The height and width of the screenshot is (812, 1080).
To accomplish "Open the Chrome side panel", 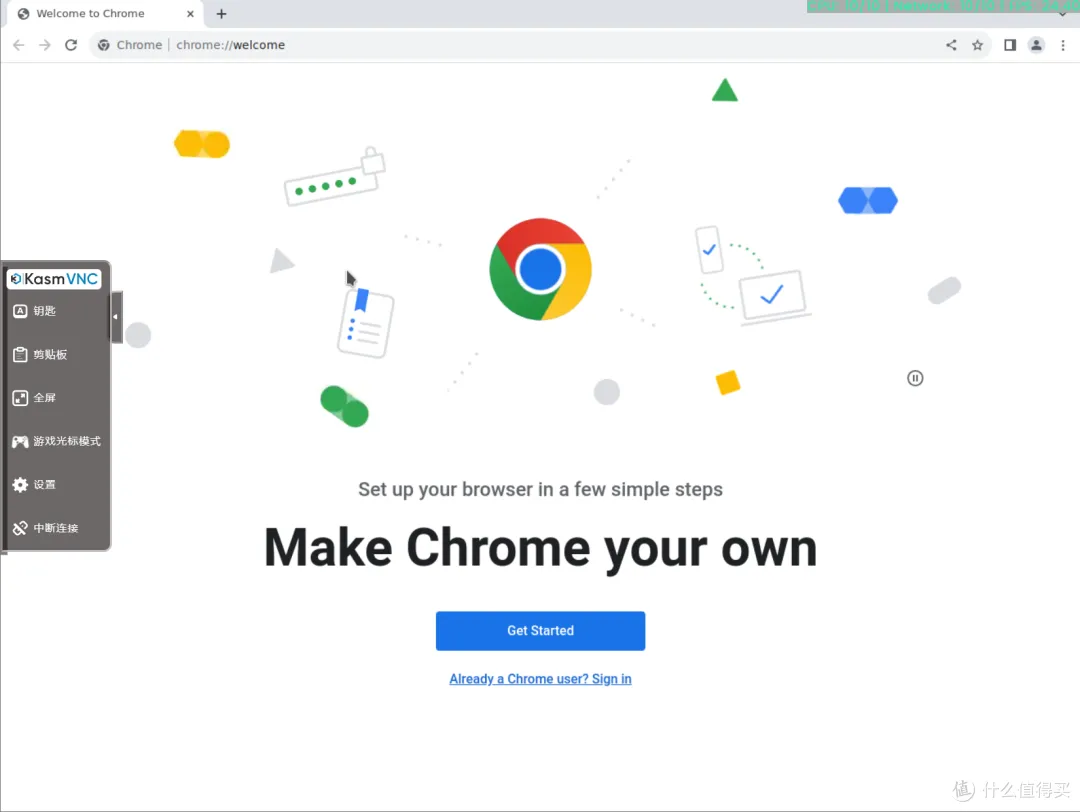I will pos(1010,45).
